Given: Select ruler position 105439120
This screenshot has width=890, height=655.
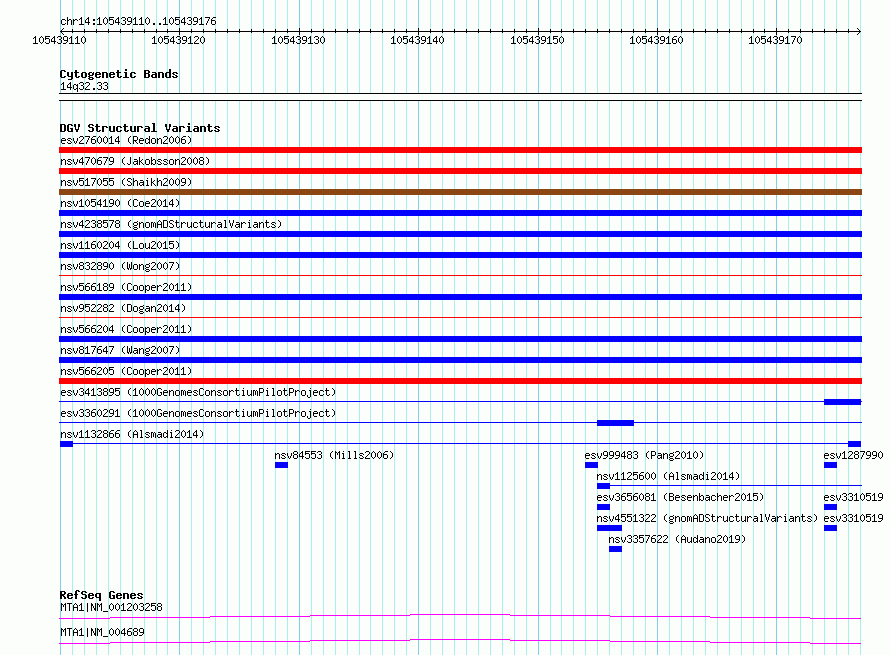Looking at the screenshot, I should click(178, 40).
